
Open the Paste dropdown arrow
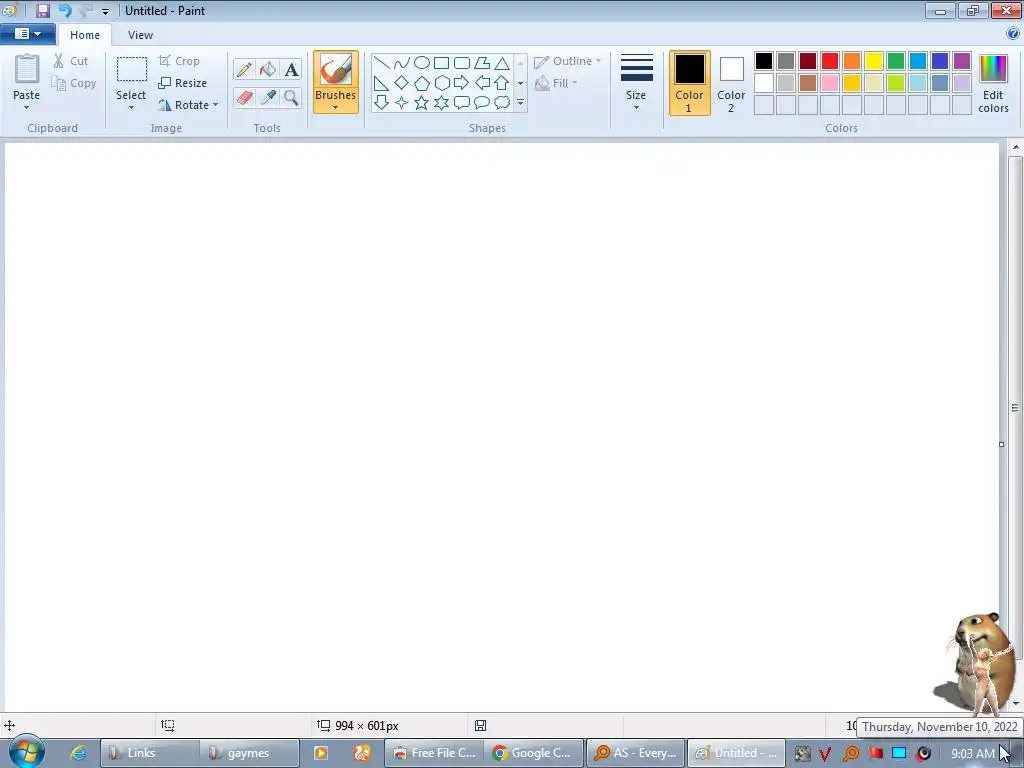click(x=26, y=108)
